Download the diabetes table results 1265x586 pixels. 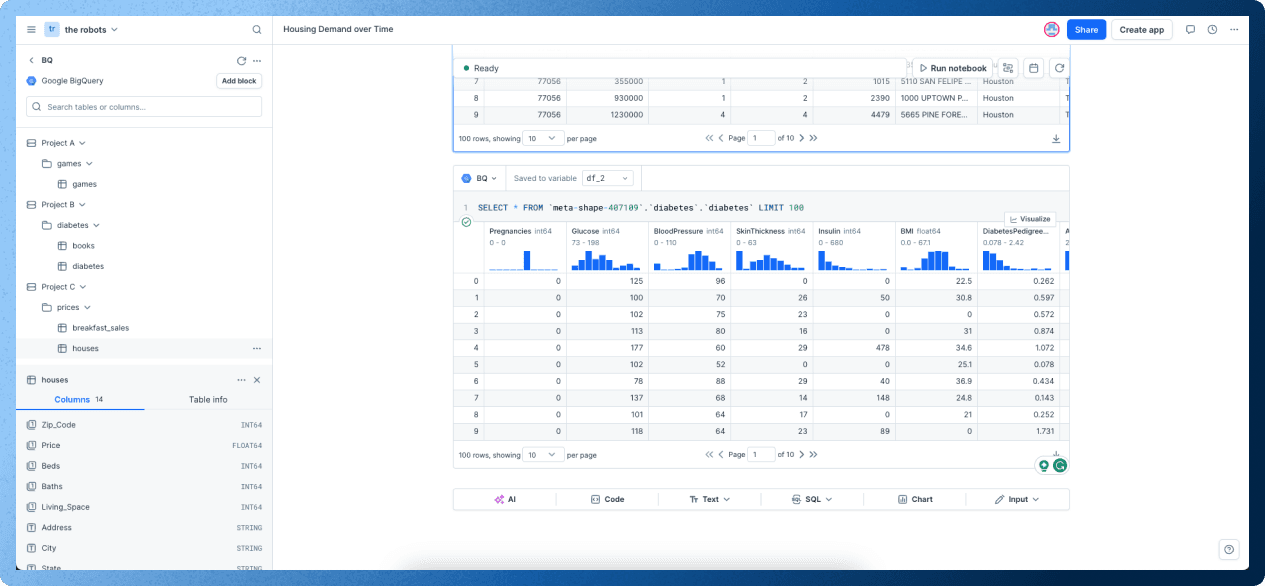(x=1056, y=453)
